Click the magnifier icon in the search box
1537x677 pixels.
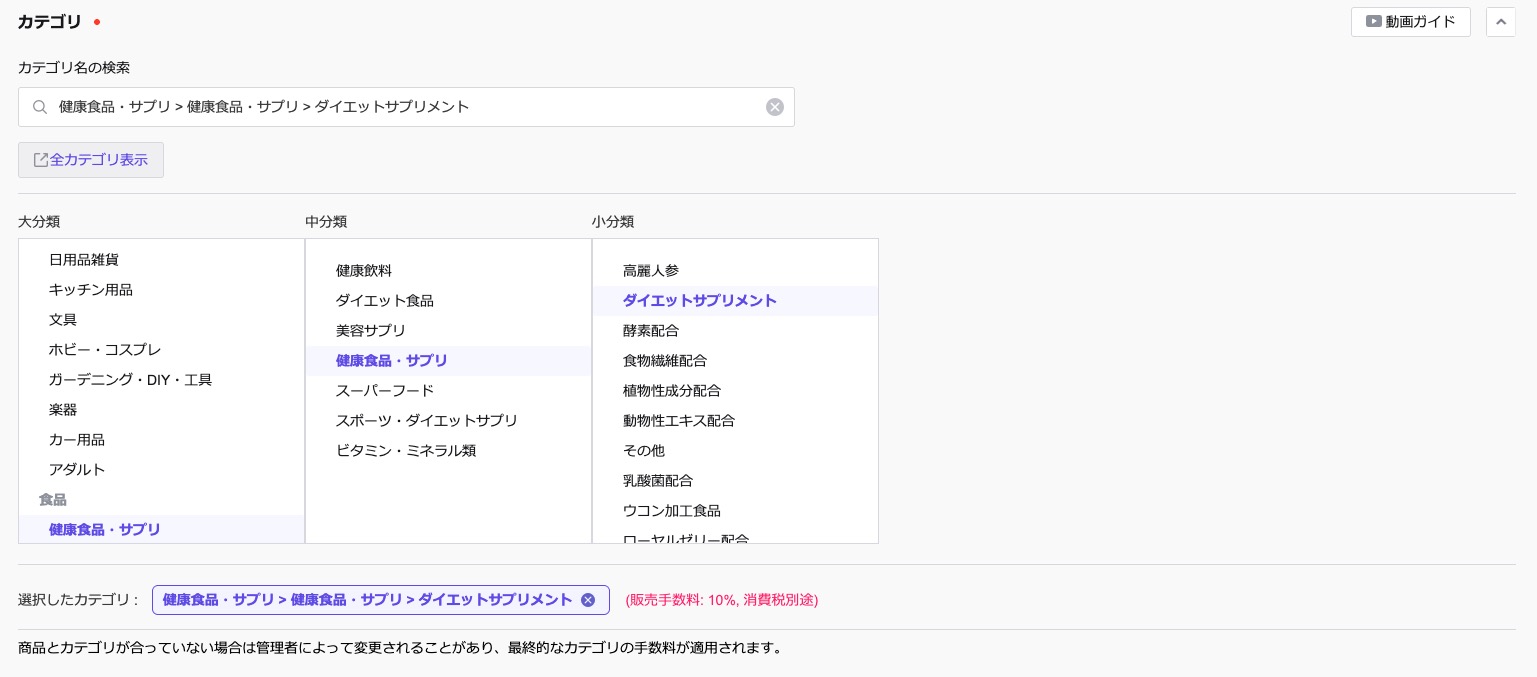40,107
